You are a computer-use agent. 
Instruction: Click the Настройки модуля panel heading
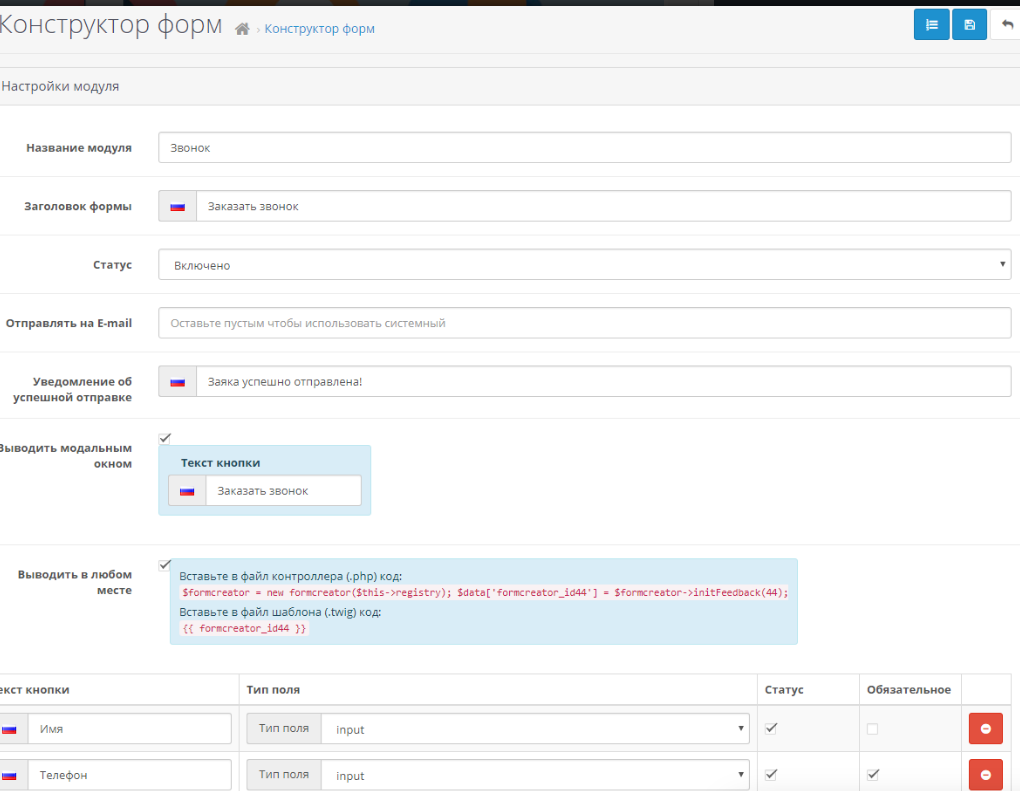pyautogui.click(x=60, y=87)
